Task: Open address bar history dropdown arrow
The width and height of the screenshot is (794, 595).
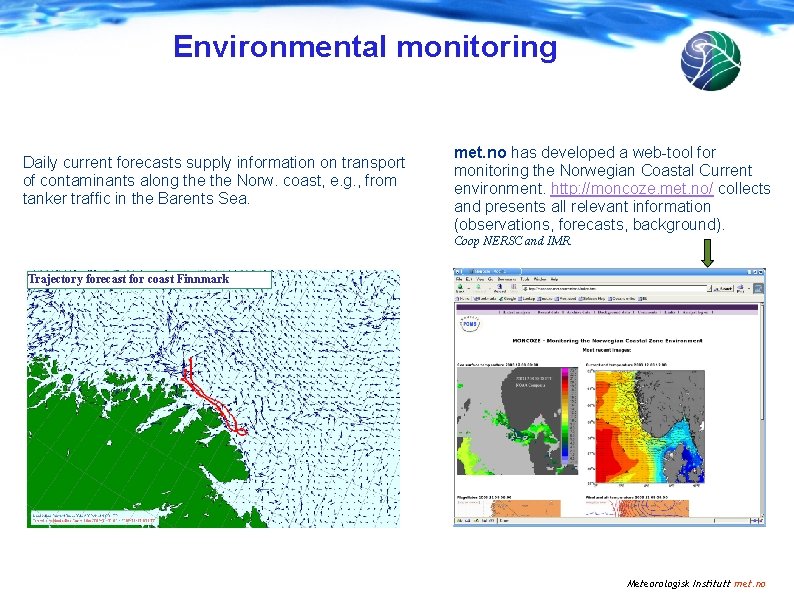Action: (x=709, y=289)
